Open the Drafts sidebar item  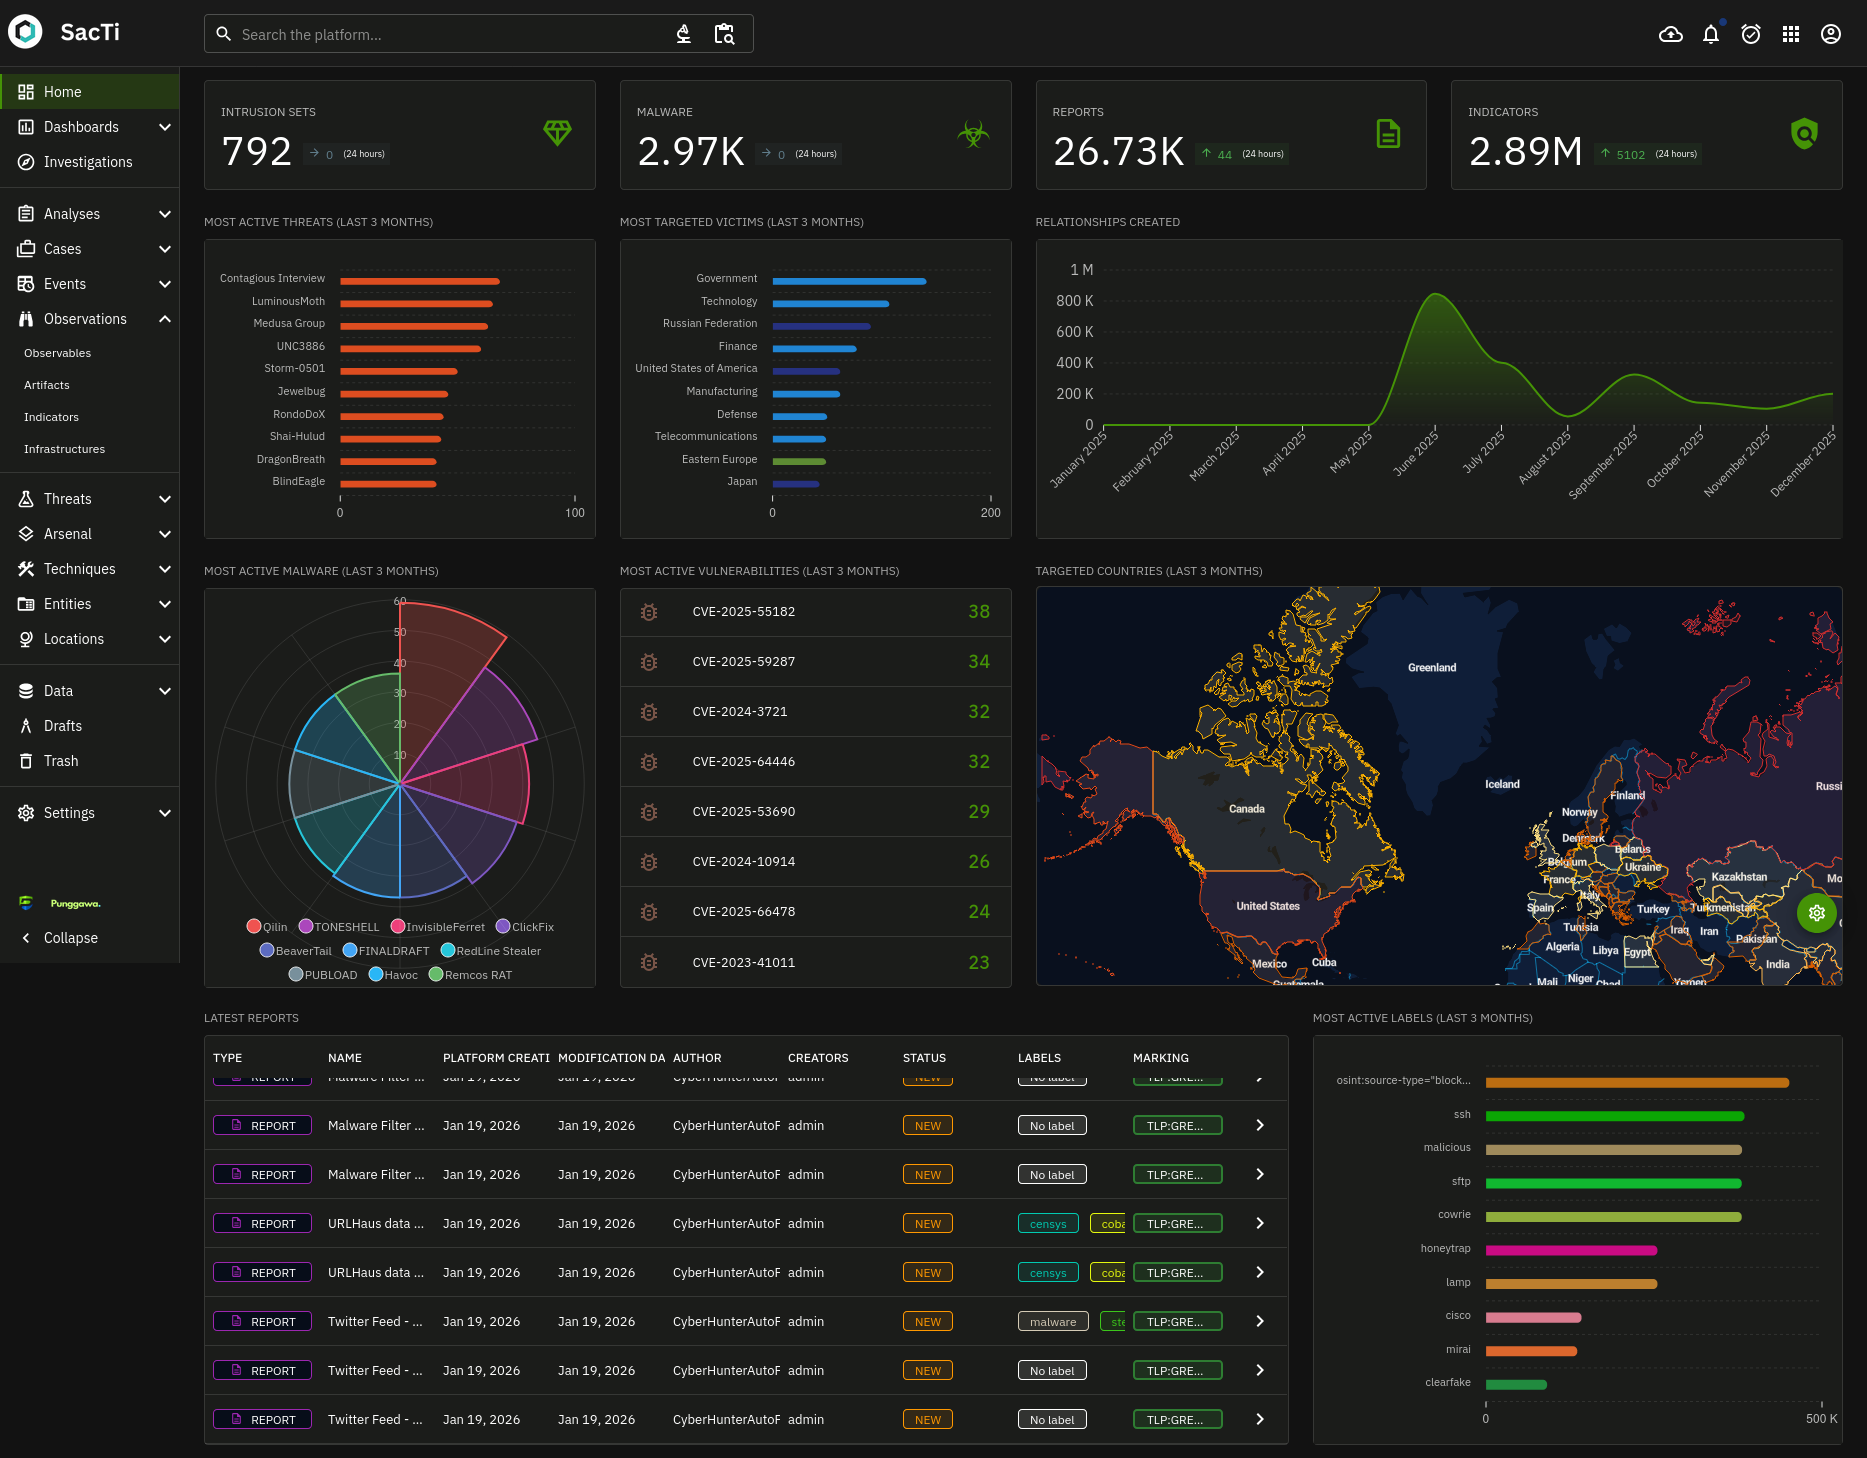click(62, 725)
